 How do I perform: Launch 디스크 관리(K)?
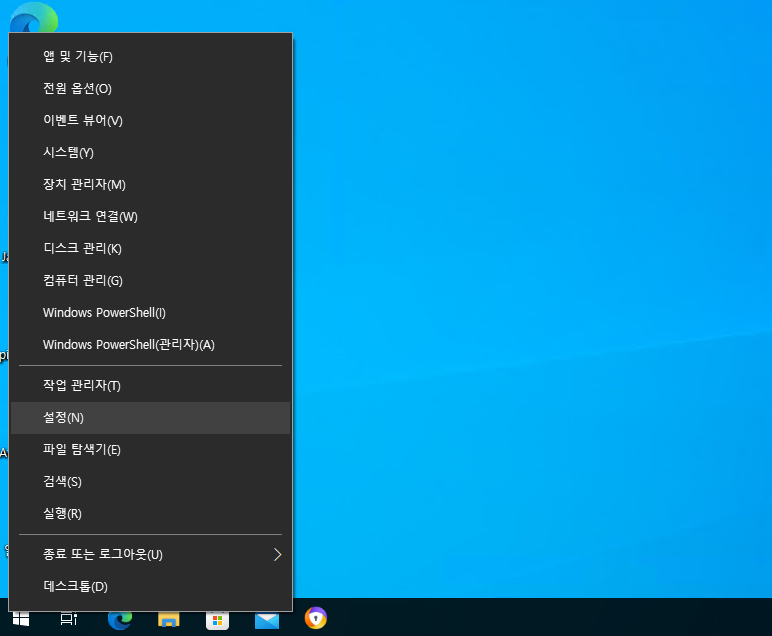click(x=82, y=248)
